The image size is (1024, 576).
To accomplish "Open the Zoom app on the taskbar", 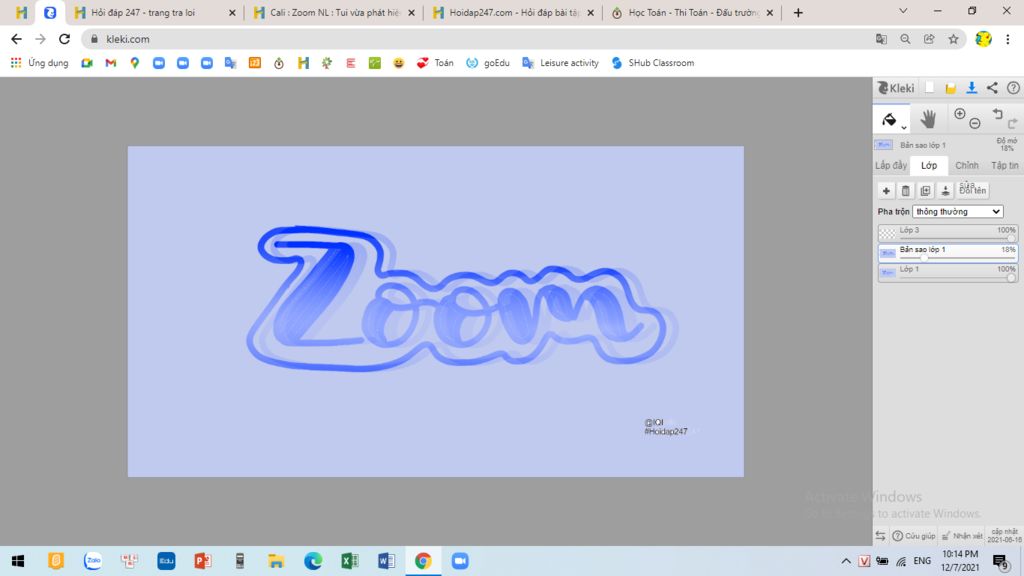I will point(460,561).
